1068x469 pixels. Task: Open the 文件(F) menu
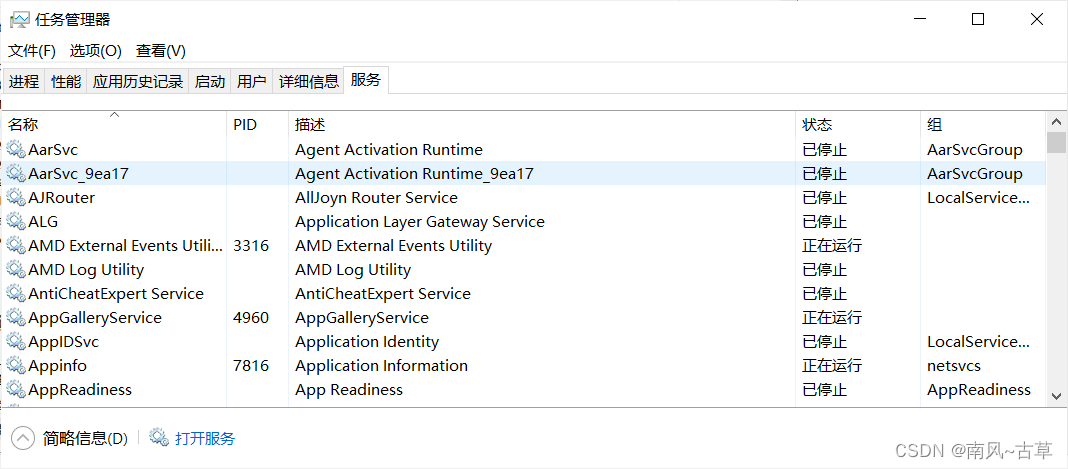(32, 51)
